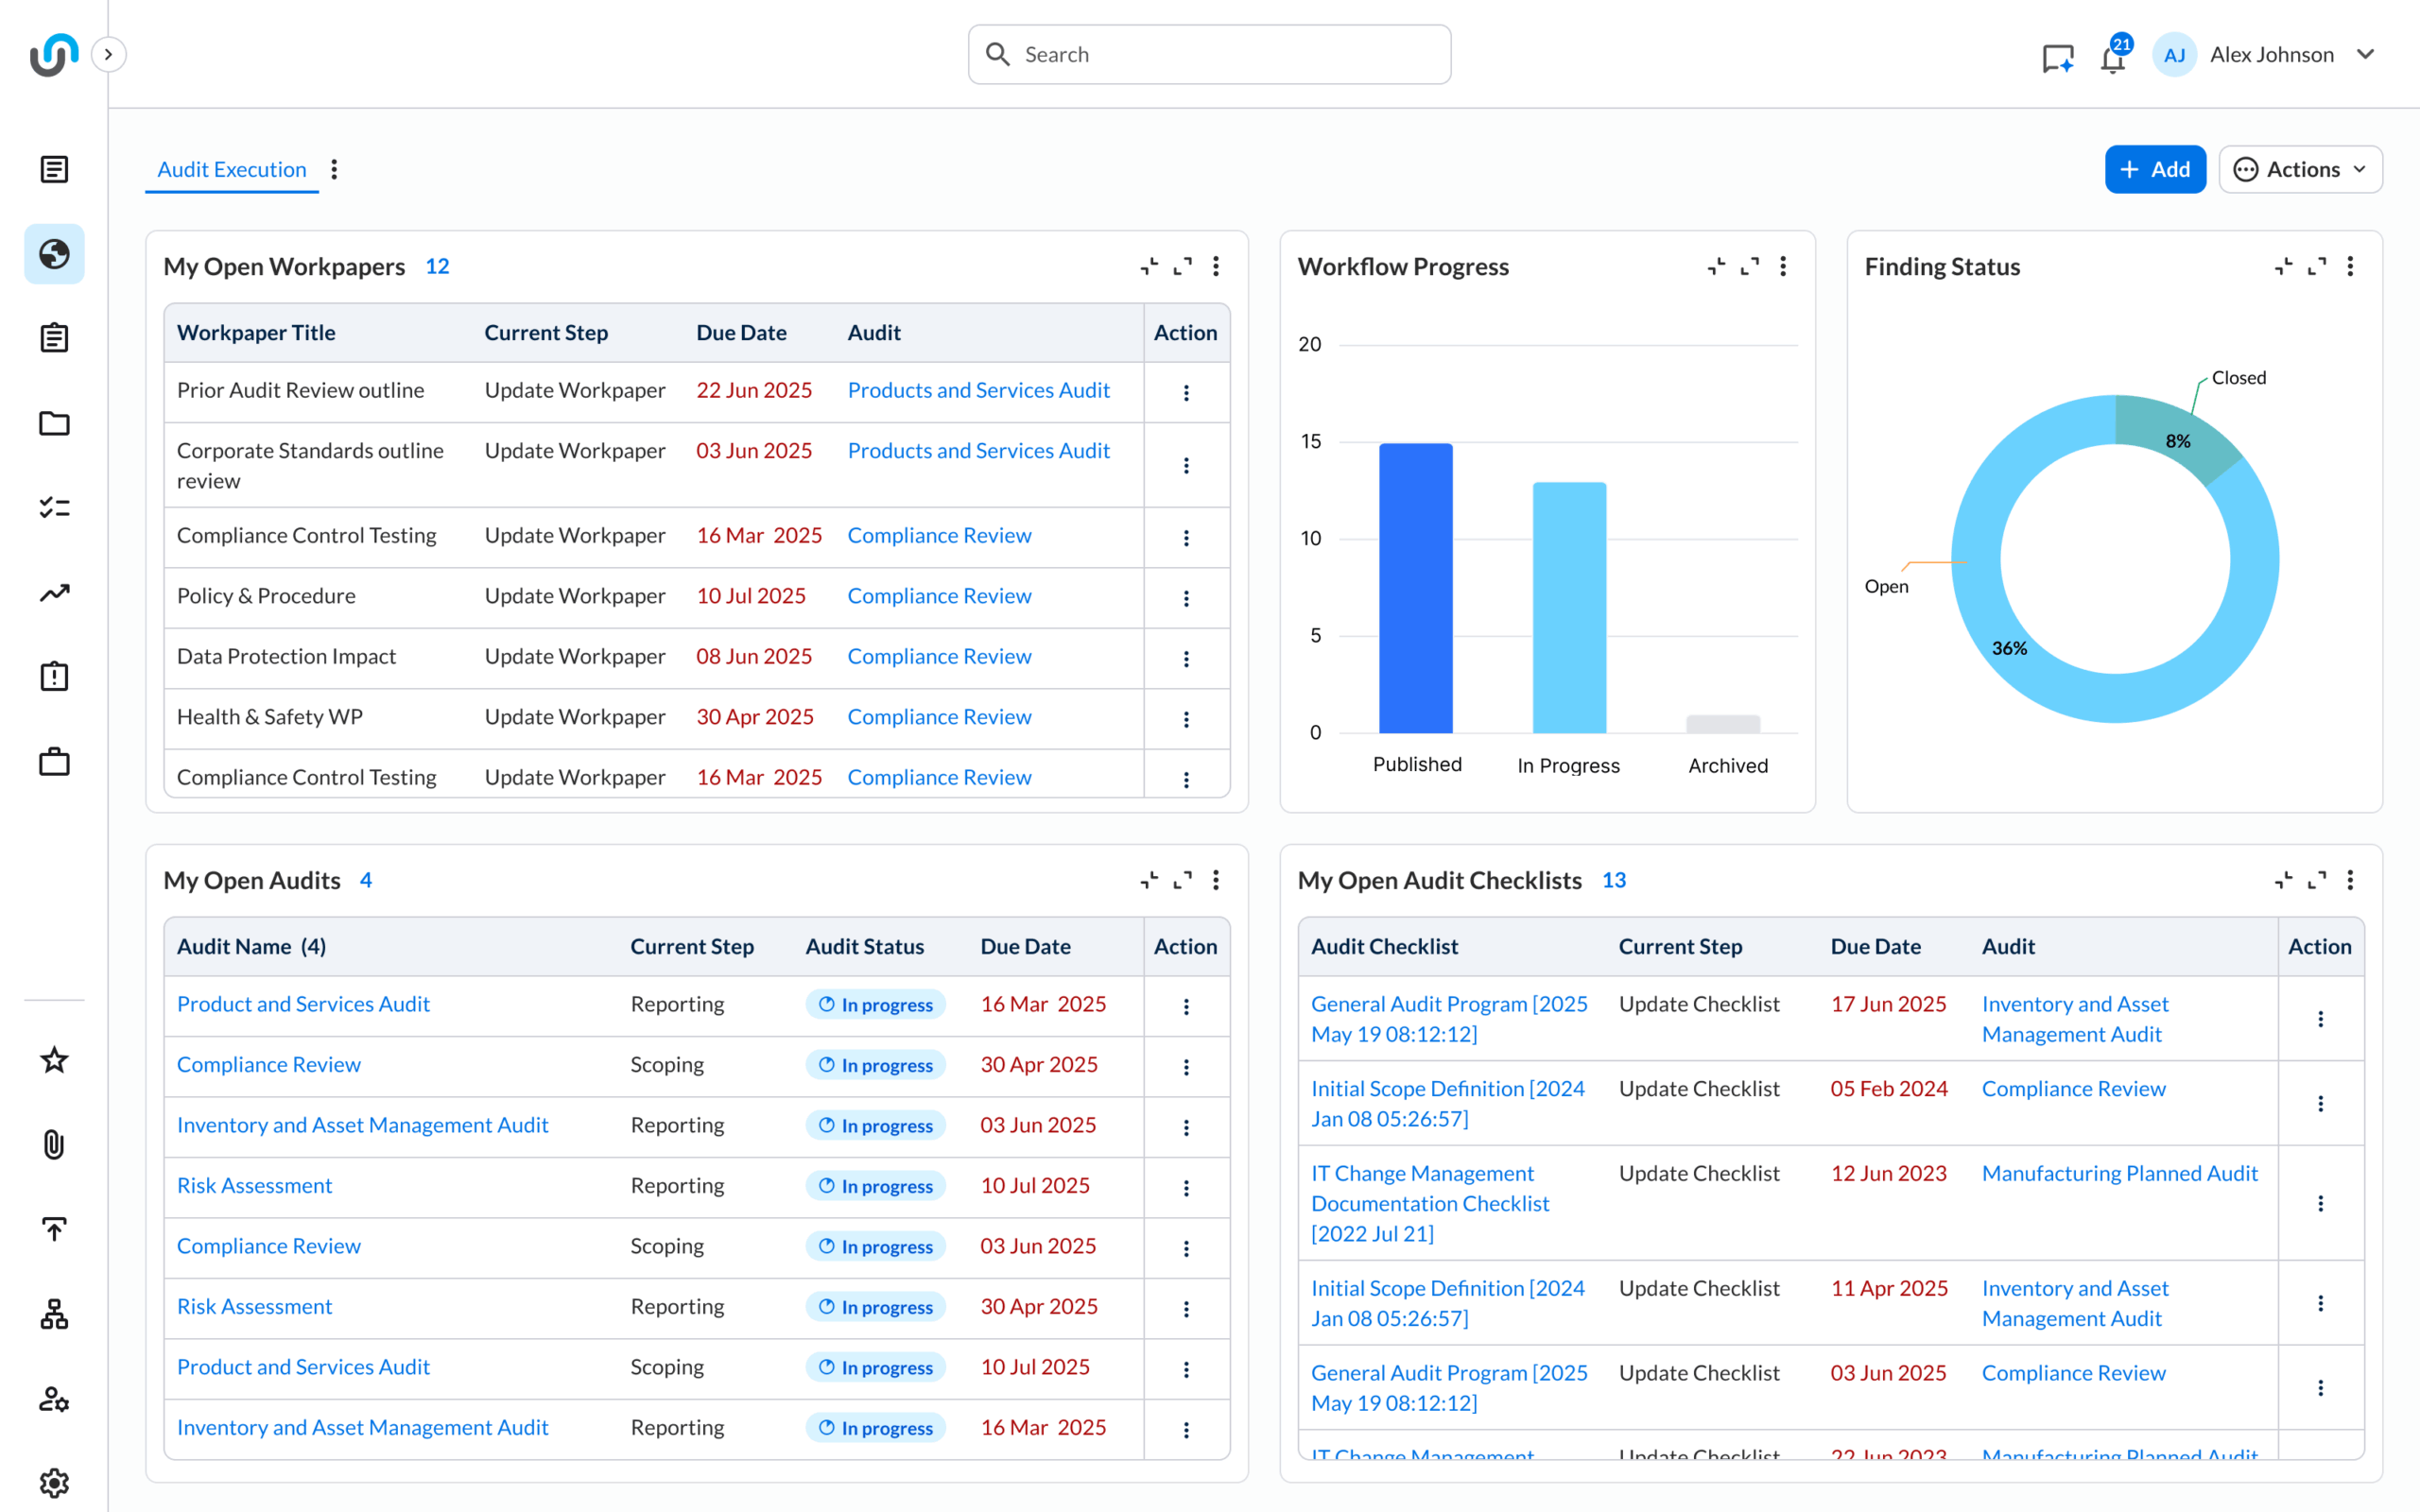Screen dimensions: 2420x1512
Task: Open the clipboard icon in sidebar
Action: [x=54, y=338]
